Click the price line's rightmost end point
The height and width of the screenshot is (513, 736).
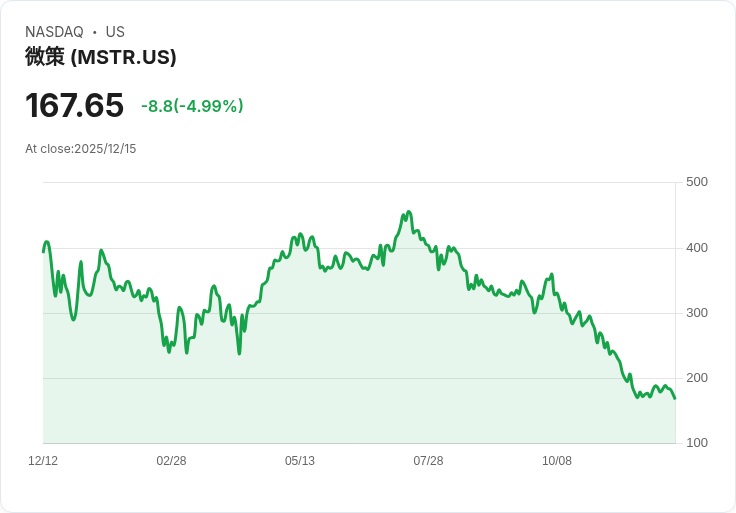click(x=675, y=399)
